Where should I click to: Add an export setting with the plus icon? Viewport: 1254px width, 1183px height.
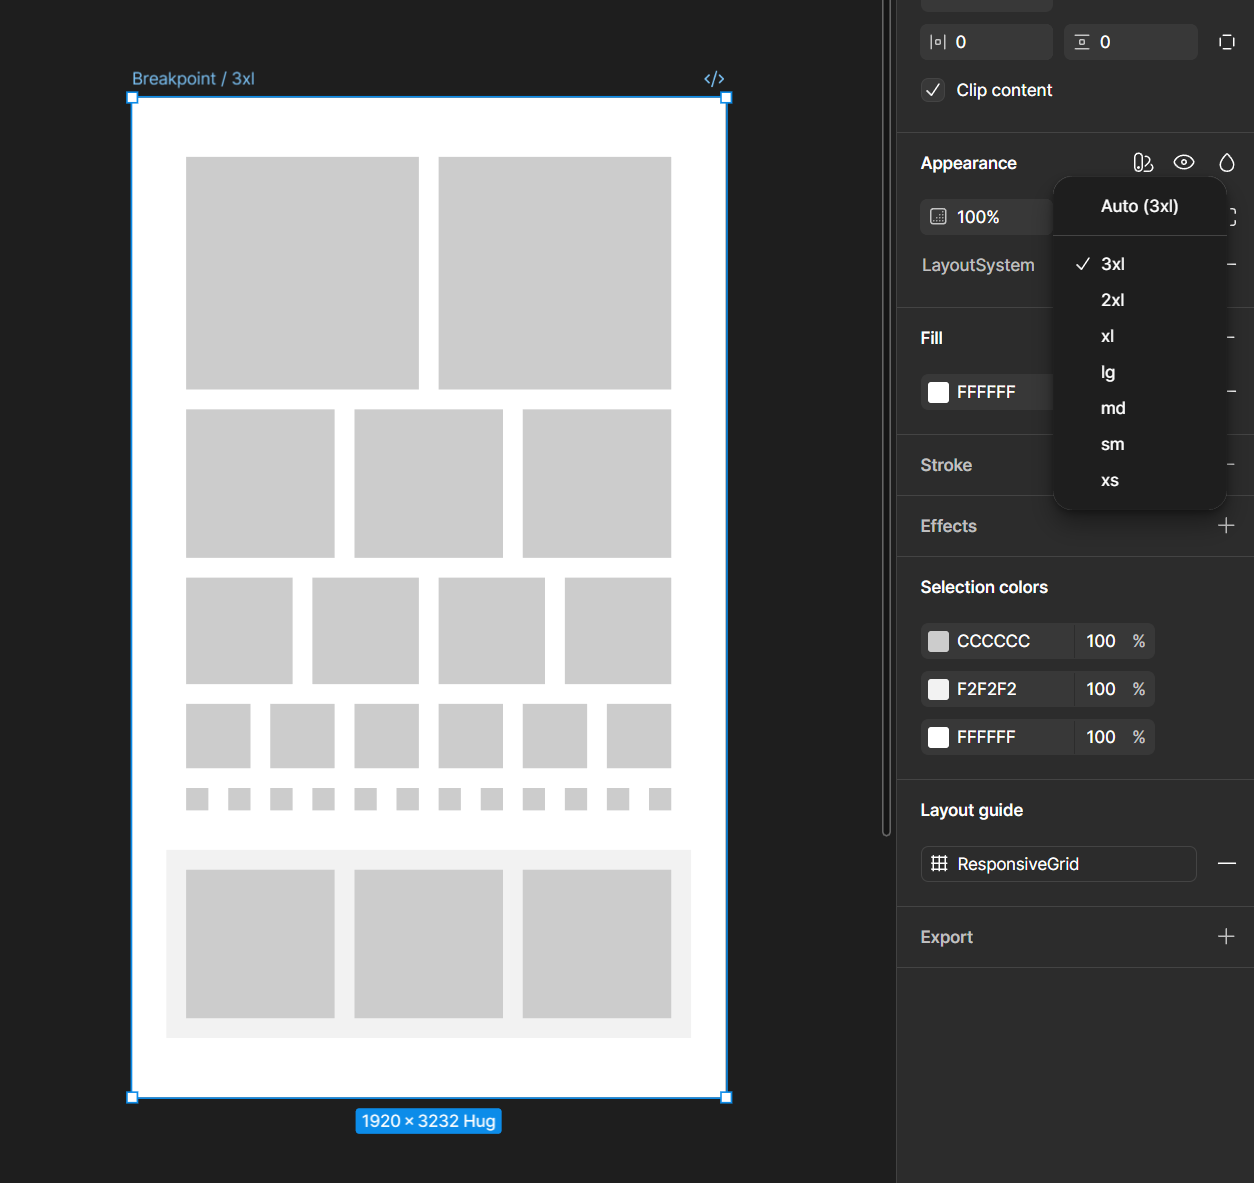tap(1226, 937)
